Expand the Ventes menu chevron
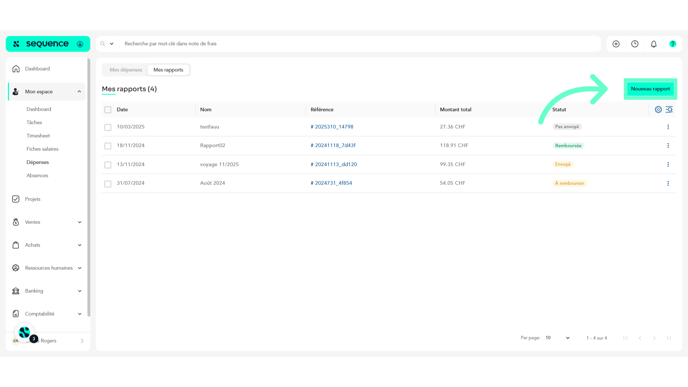688x387 pixels. pos(79,222)
